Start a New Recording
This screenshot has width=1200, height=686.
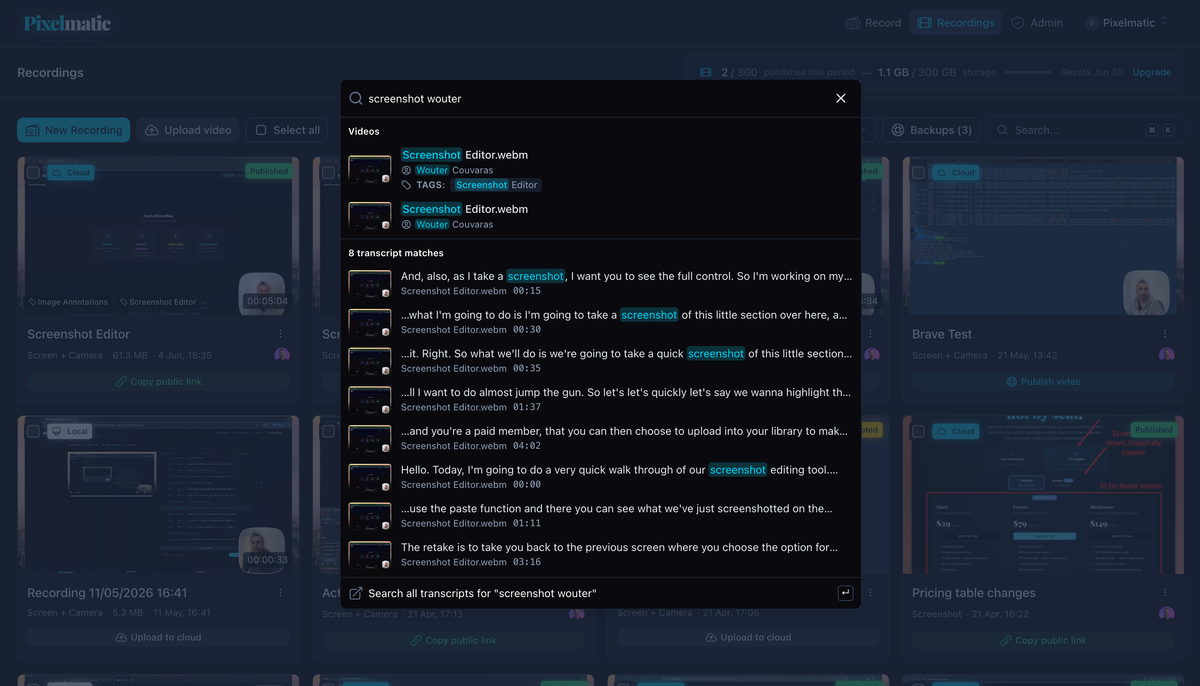point(73,130)
